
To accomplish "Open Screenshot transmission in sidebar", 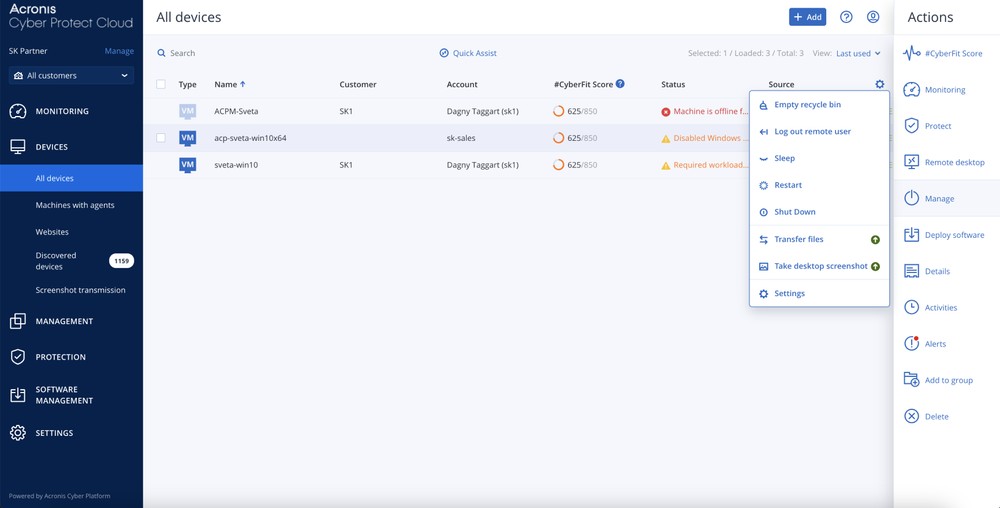I will [80, 290].
